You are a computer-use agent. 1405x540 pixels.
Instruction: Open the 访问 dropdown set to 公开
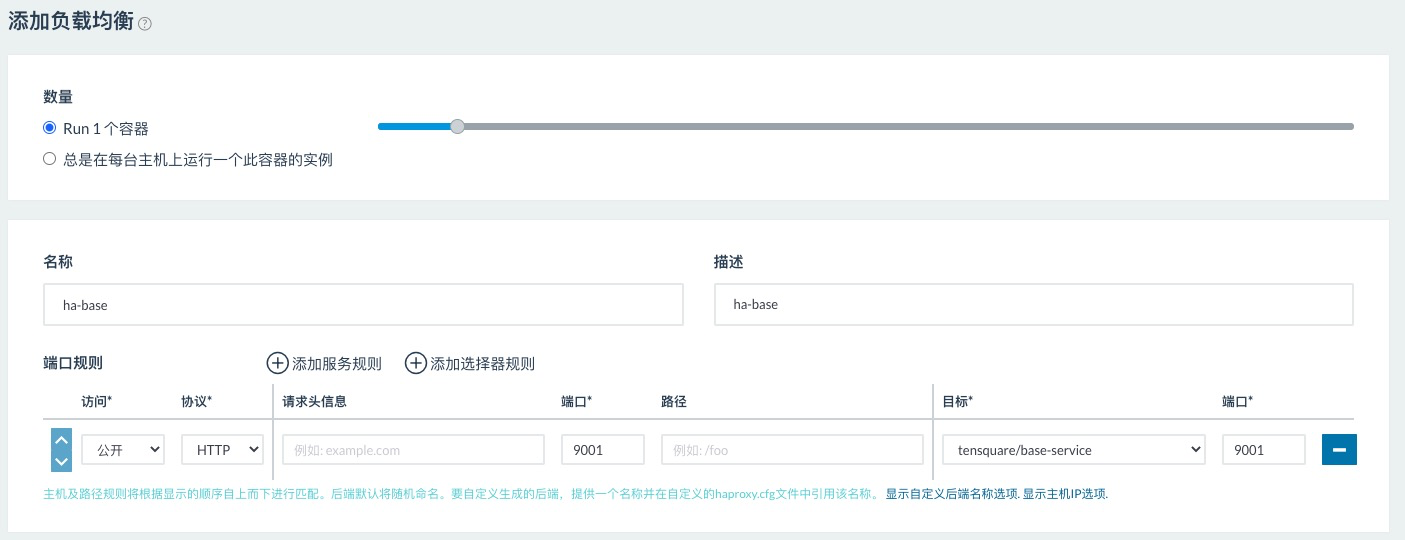click(123, 450)
